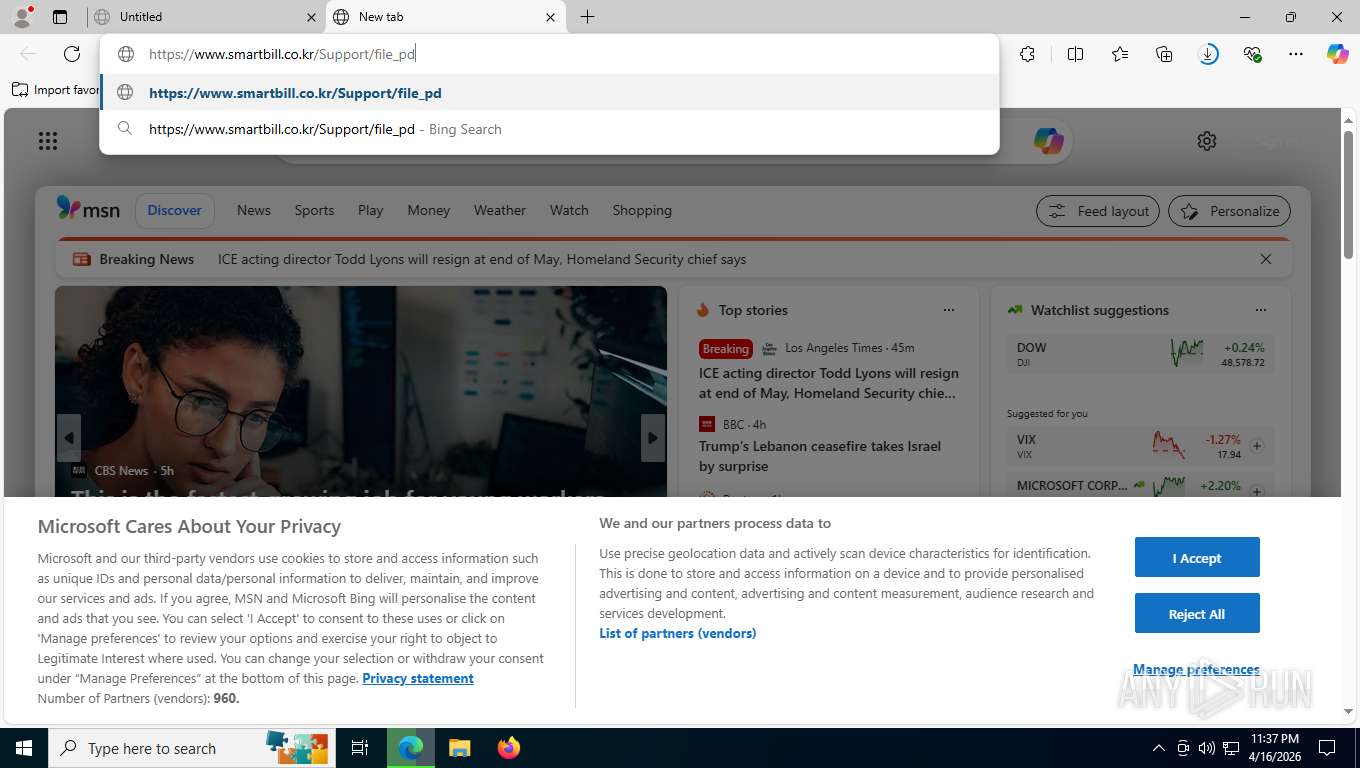Open the ICE acting director headline
The image size is (1360, 768).
tap(829, 383)
